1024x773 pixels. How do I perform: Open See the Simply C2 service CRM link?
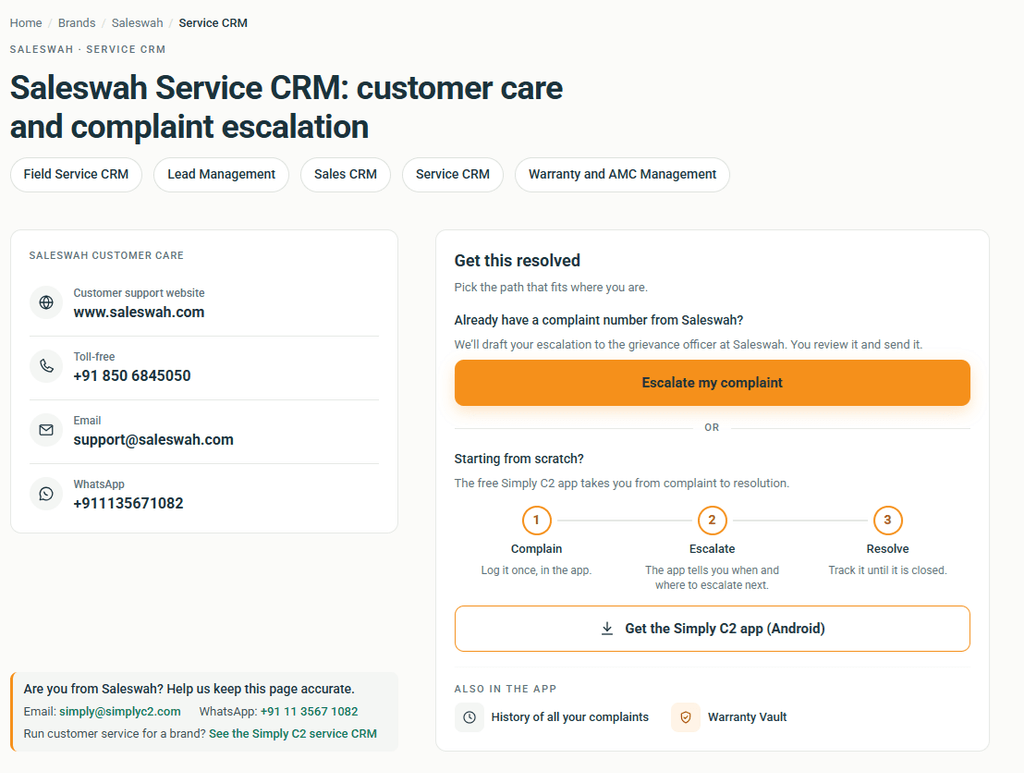coord(293,734)
